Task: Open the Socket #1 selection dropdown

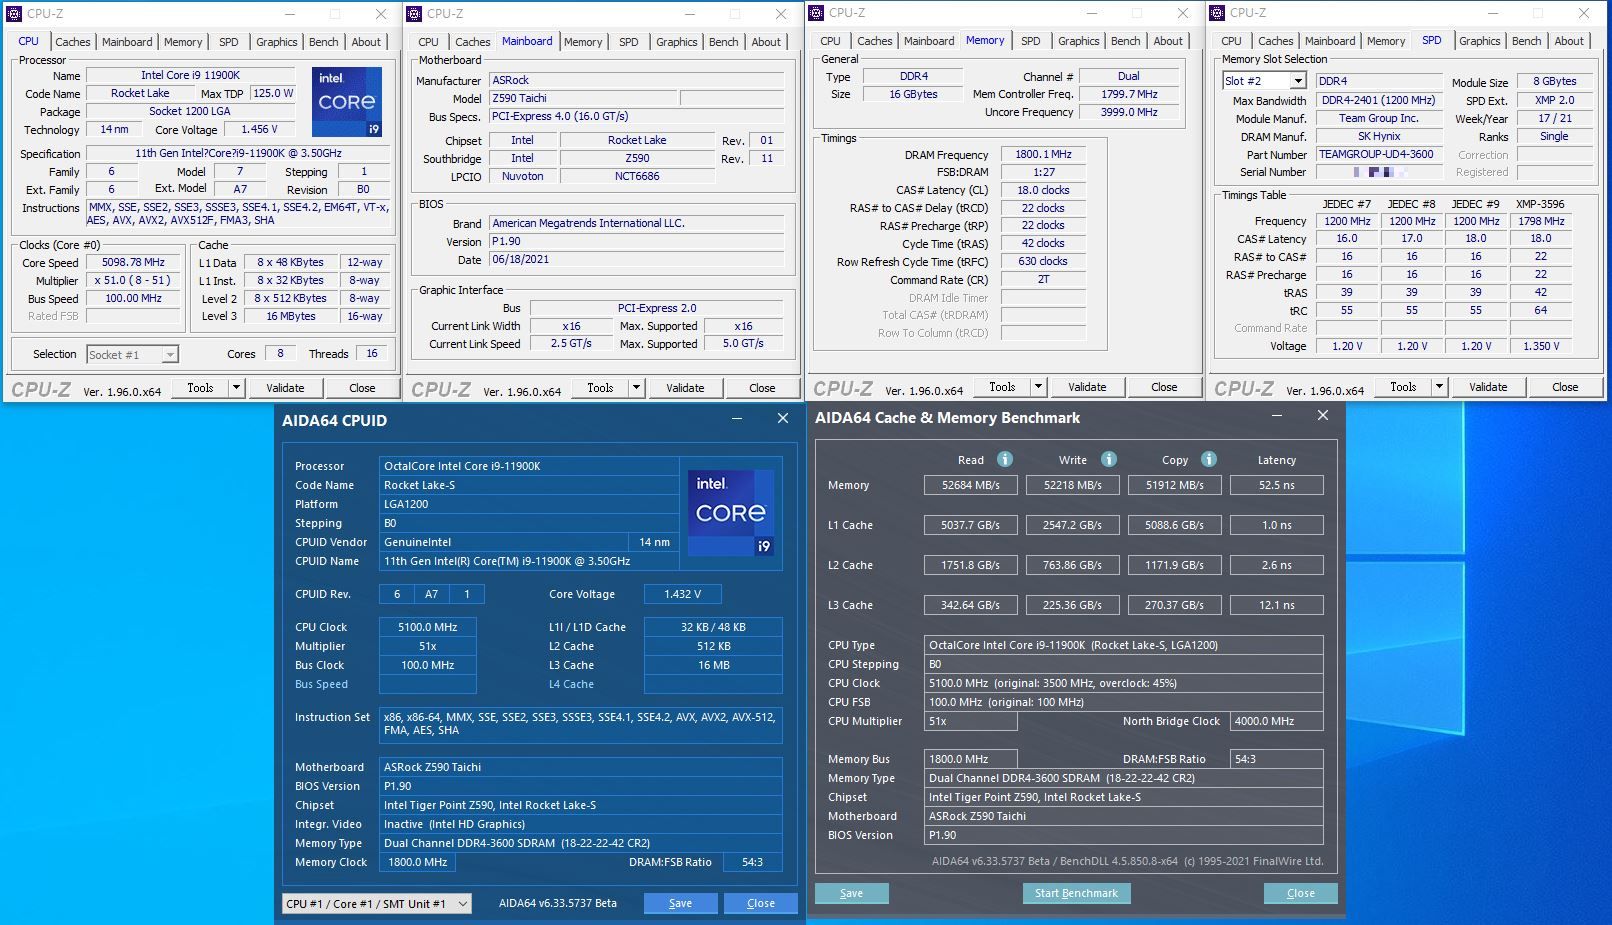Action: [x=170, y=354]
